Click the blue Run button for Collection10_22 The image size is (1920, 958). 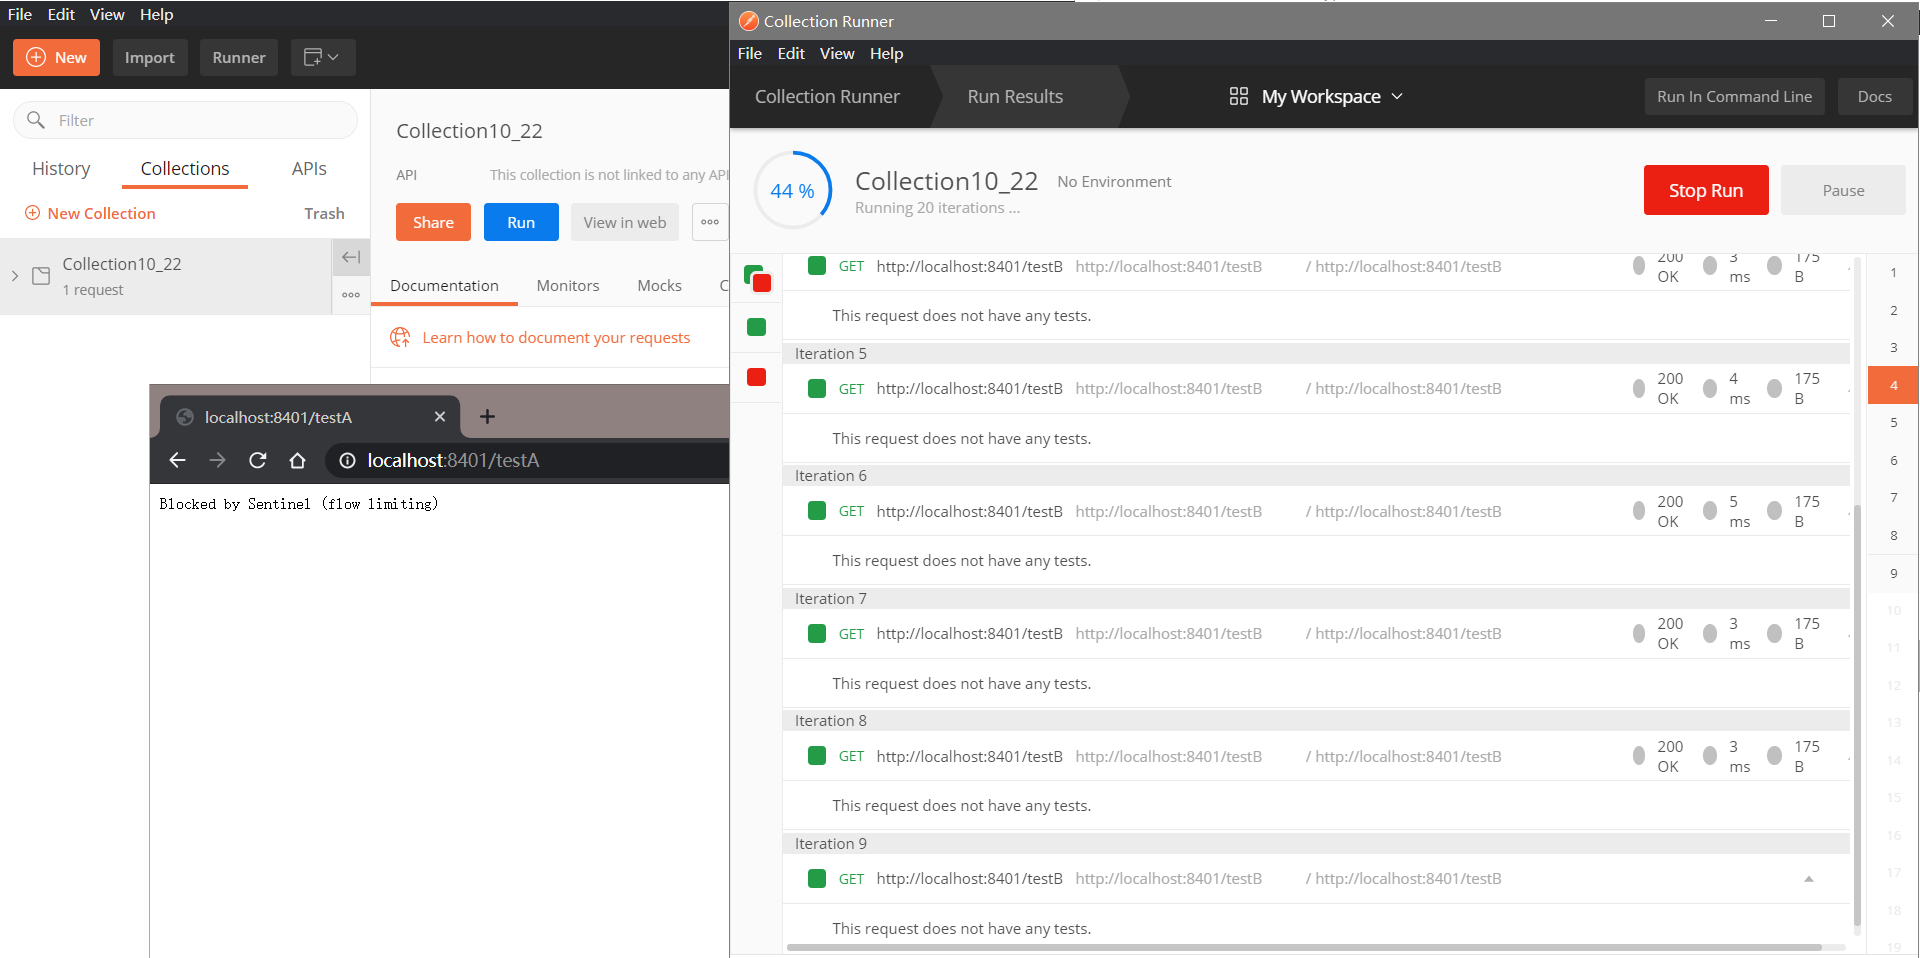[521, 222]
